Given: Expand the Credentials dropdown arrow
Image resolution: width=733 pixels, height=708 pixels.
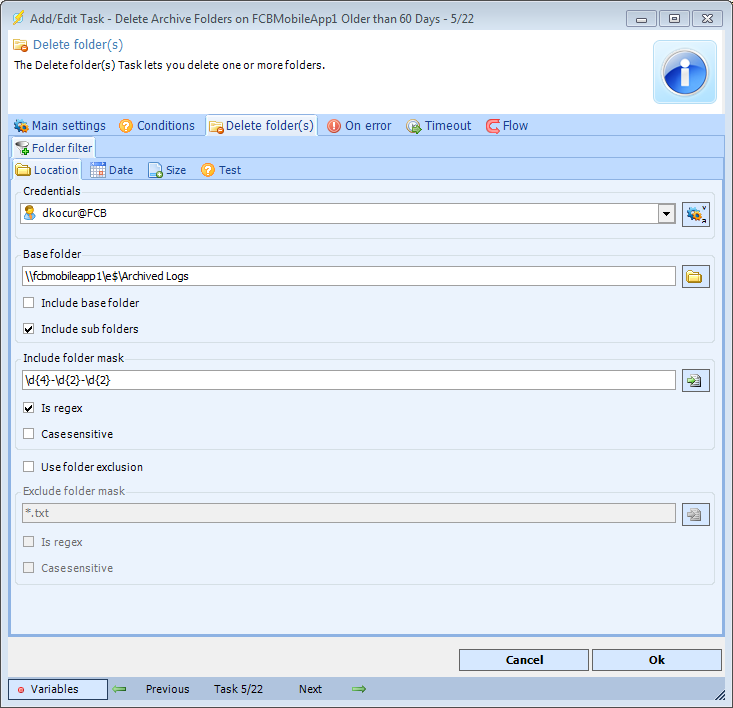Looking at the screenshot, I should pyautogui.click(x=666, y=213).
